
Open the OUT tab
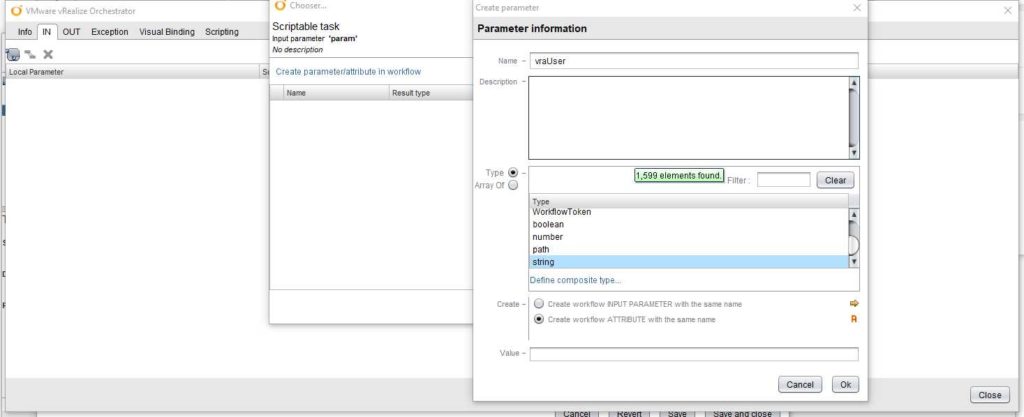pyautogui.click(x=71, y=31)
